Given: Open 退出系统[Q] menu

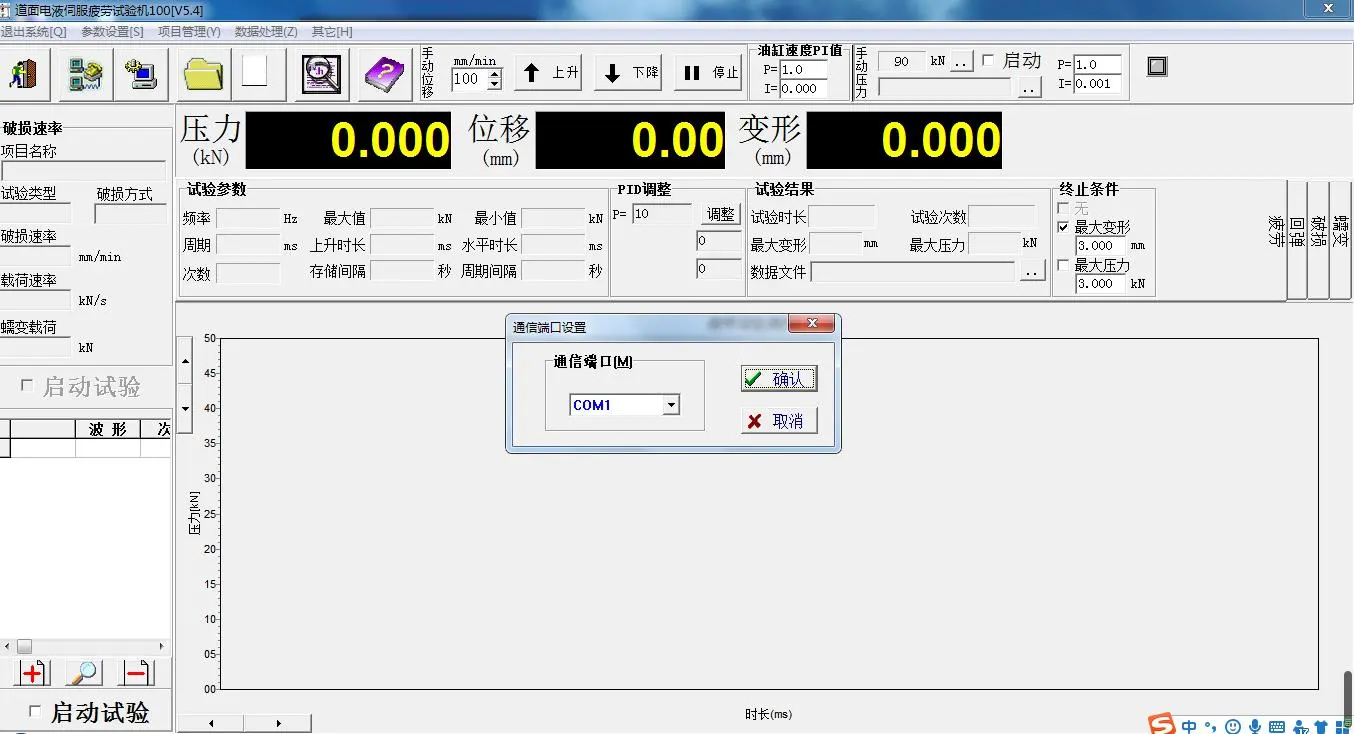Looking at the screenshot, I should [33, 31].
